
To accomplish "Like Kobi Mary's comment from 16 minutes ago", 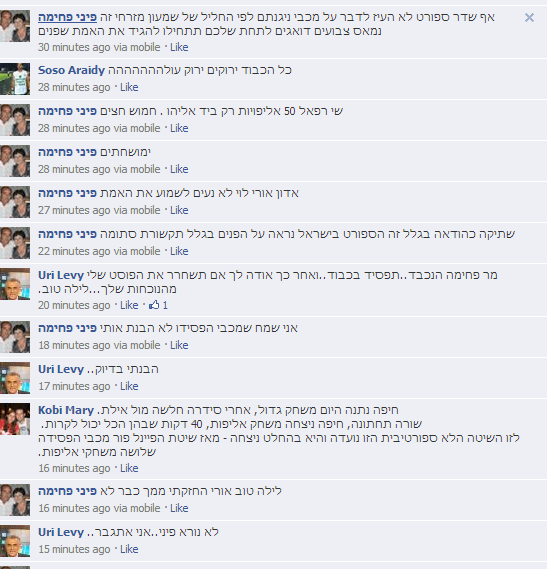I will click(129, 468).
